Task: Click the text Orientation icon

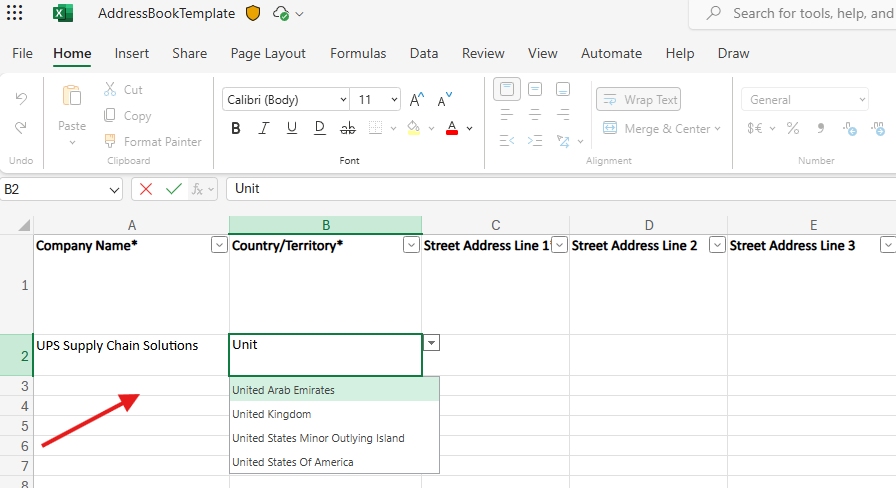Action: click(x=563, y=141)
